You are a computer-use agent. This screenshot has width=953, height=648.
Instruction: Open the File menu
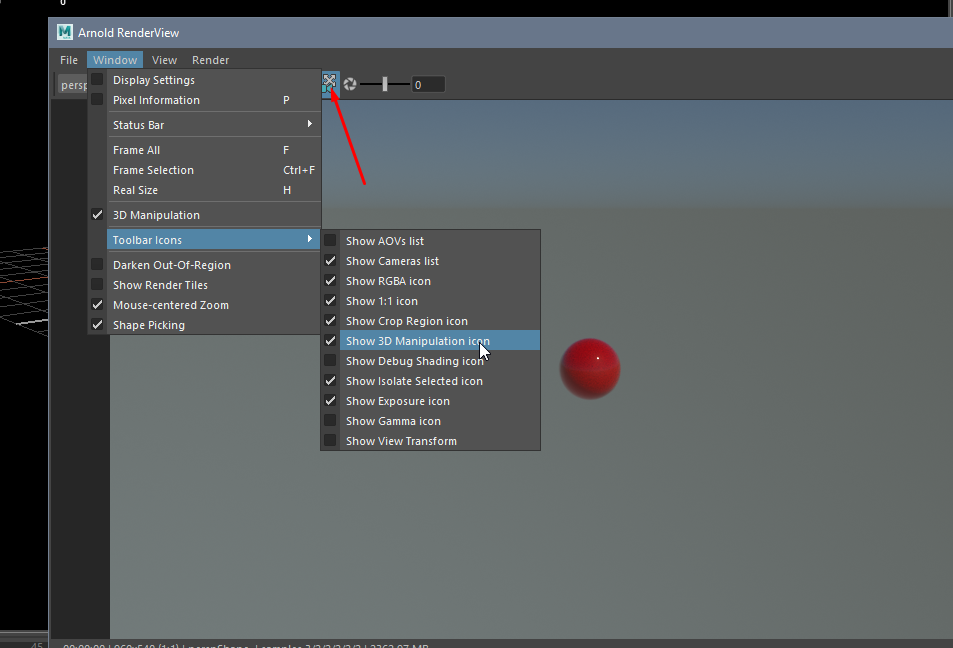click(69, 60)
